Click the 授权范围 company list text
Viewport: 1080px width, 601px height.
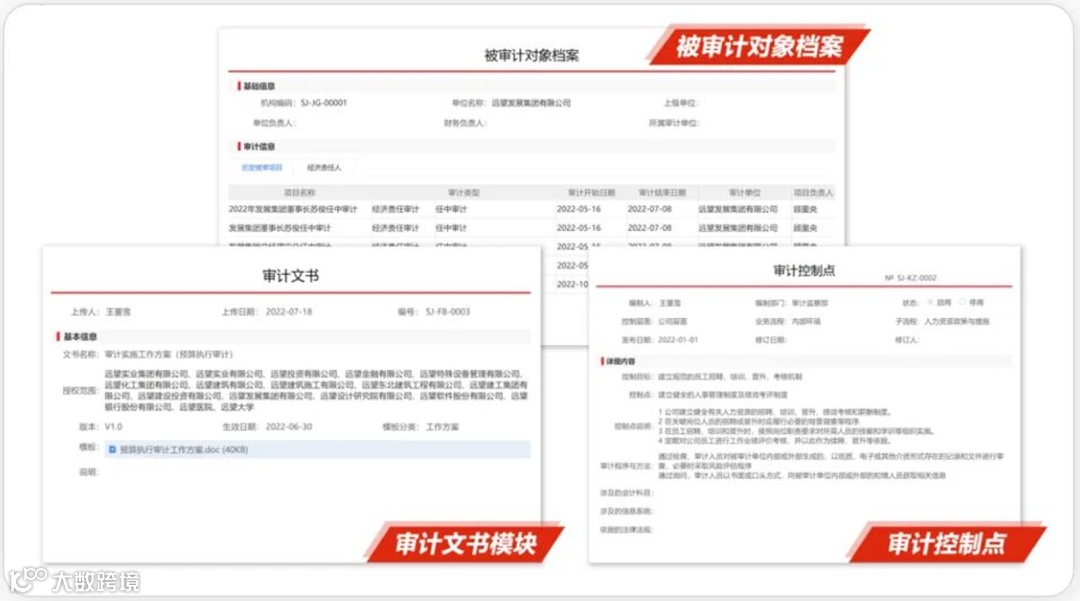(316, 390)
